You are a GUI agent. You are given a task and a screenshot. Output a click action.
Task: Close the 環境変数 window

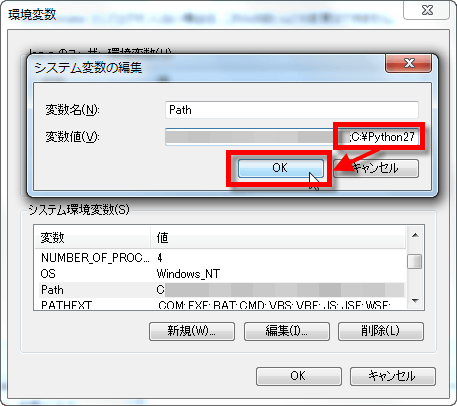pyautogui.click(x=427, y=10)
